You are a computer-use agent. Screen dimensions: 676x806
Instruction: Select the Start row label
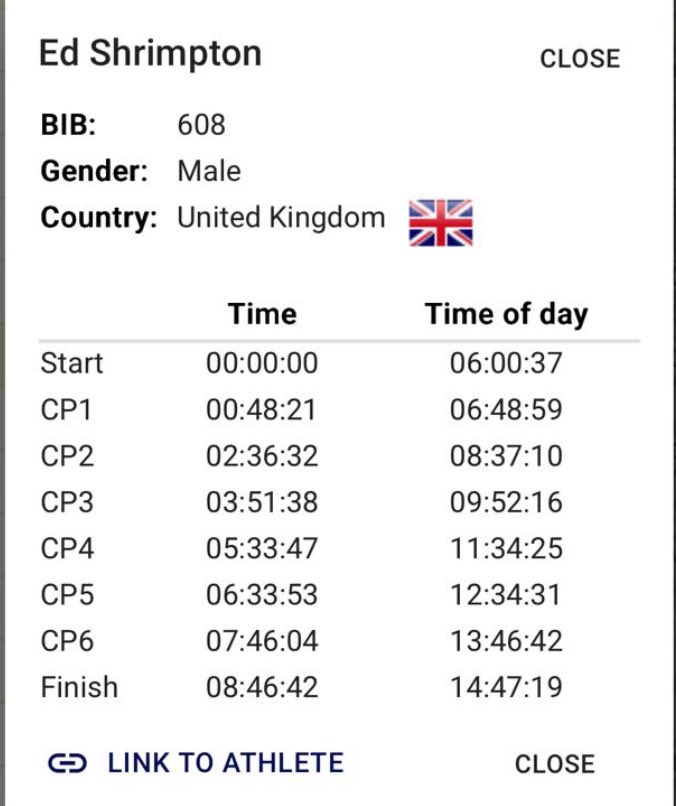(x=72, y=363)
